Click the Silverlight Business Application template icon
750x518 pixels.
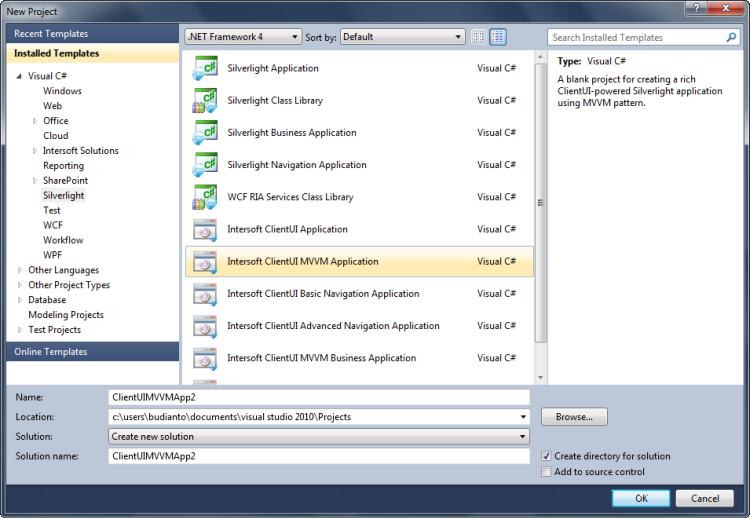205,132
